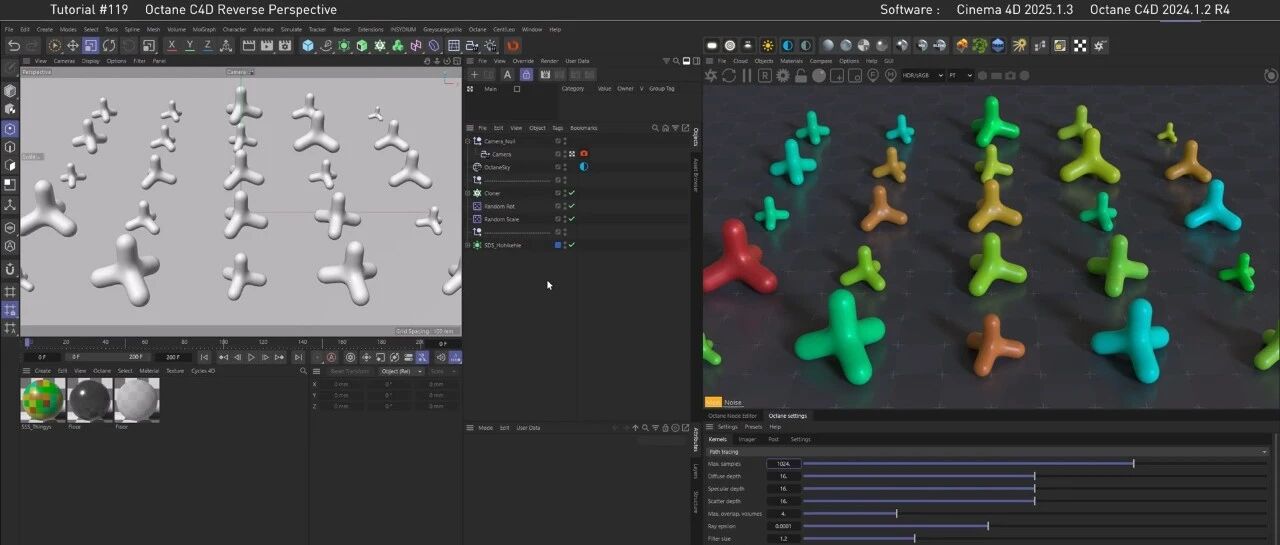Expand the Cloner object hierarchy
Viewport: 1280px width, 545px height.
tap(467, 193)
